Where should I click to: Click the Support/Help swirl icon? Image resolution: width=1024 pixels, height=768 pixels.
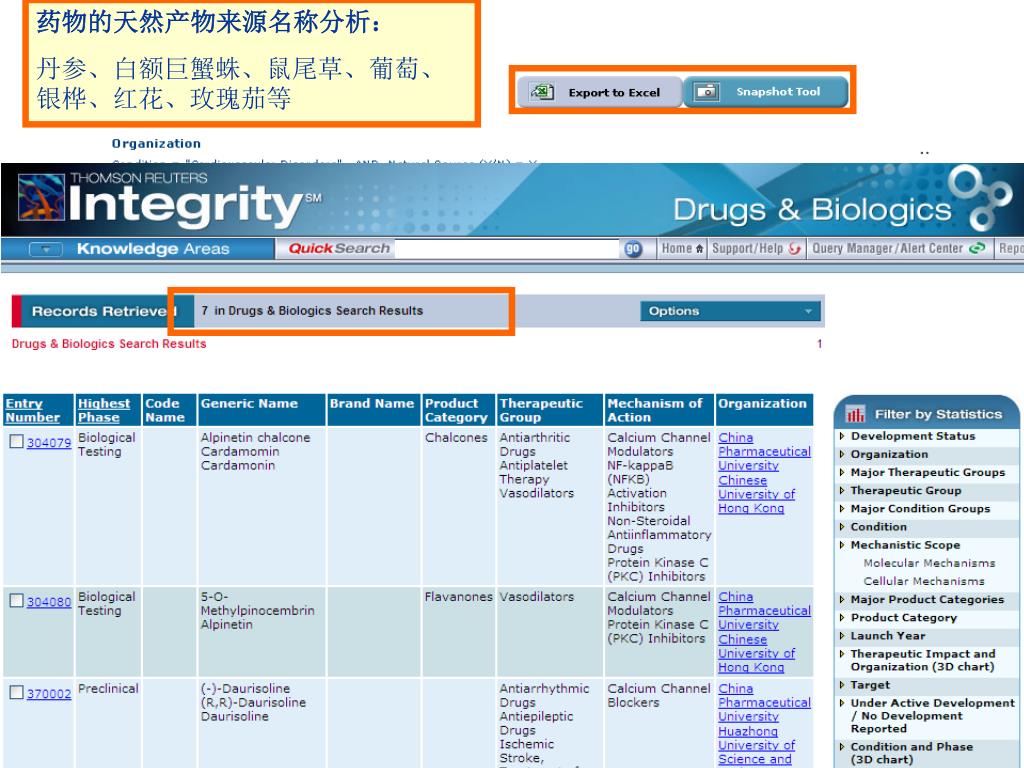[x=795, y=248]
